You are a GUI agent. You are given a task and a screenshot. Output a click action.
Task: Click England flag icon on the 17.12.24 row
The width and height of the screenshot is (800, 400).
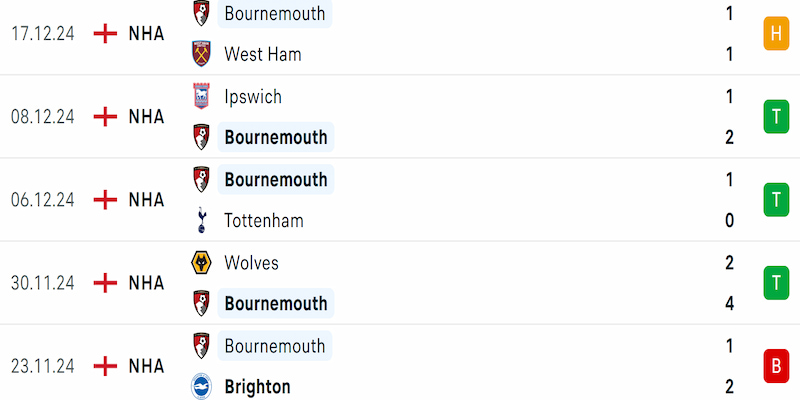(106, 34)
